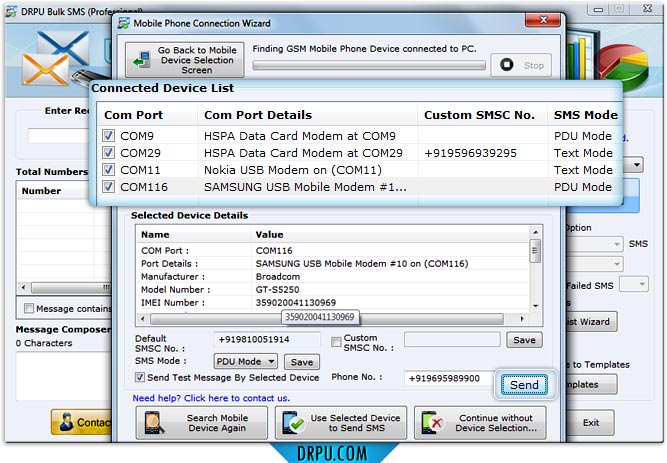
Task: Open the Failed SMS dropdown in main window
Action: point(634,284)
